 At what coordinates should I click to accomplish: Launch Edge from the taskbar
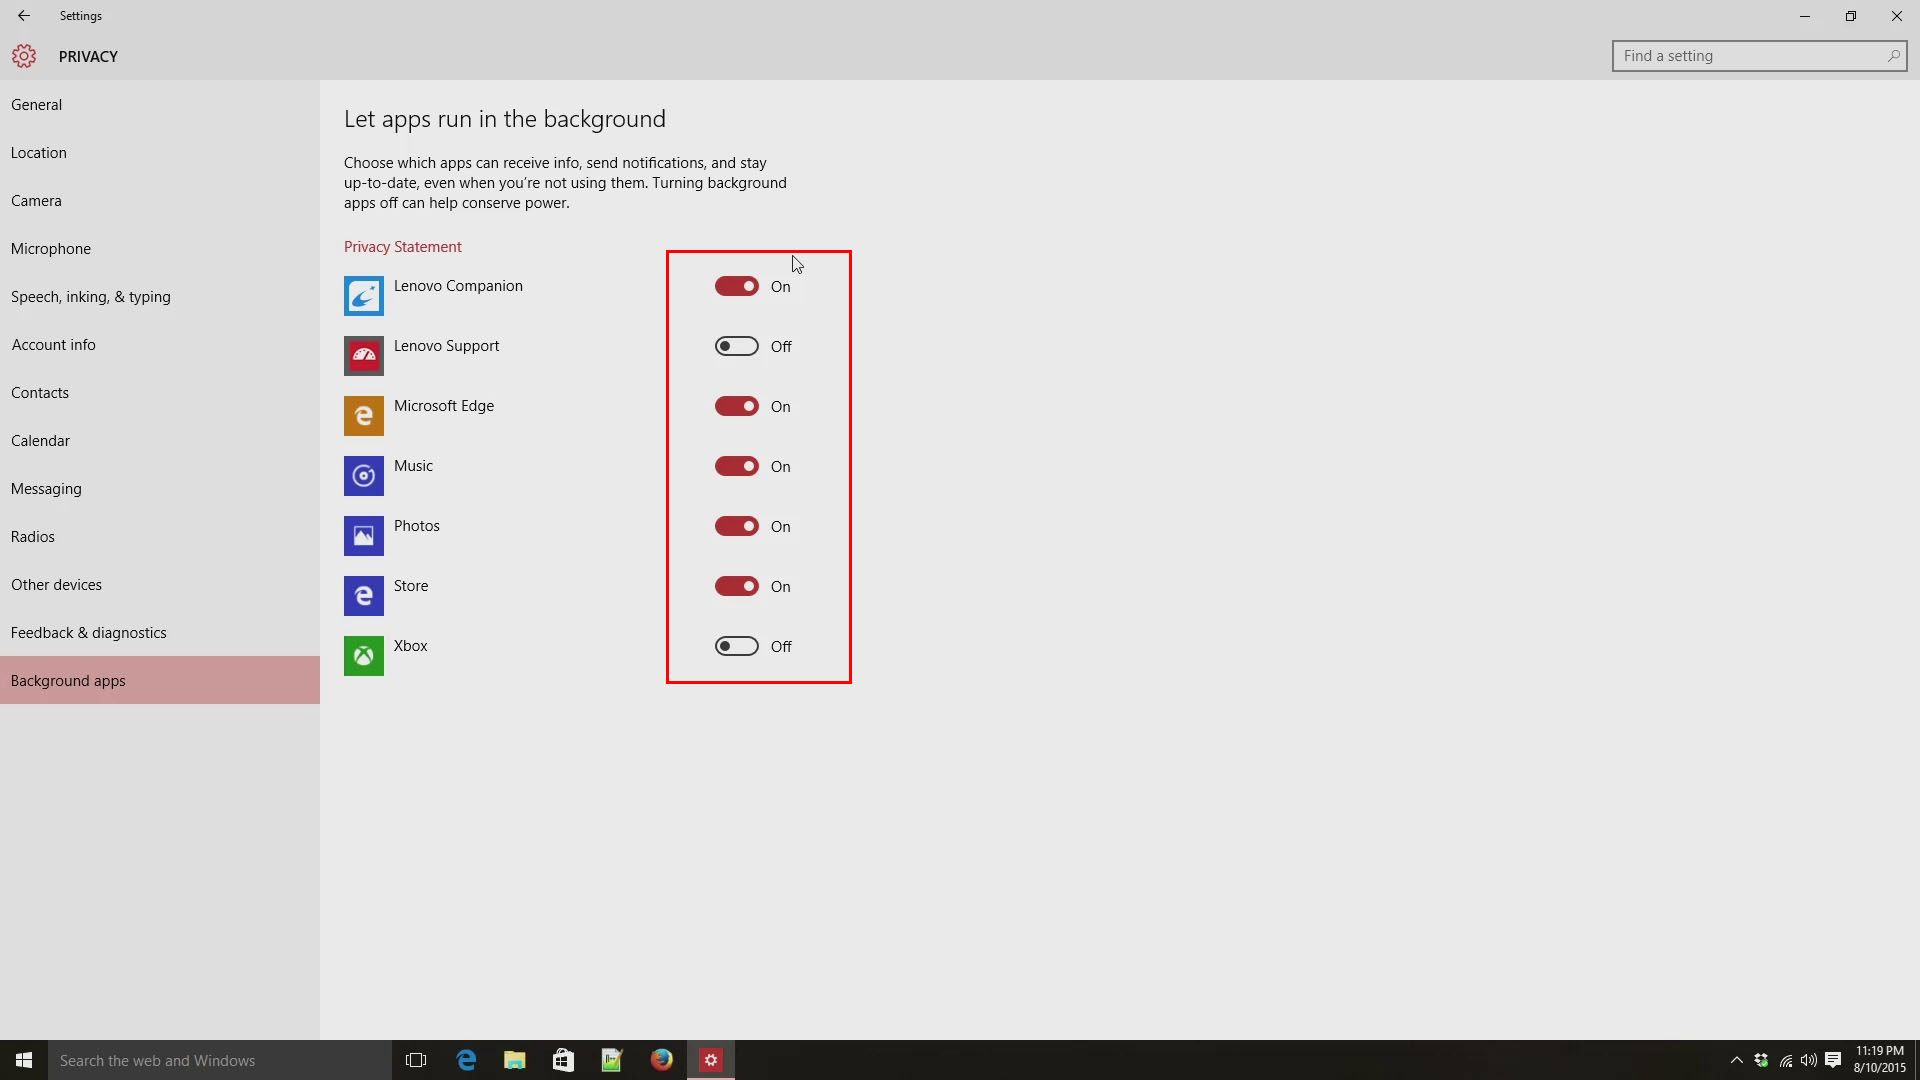tap(466, 1060)
